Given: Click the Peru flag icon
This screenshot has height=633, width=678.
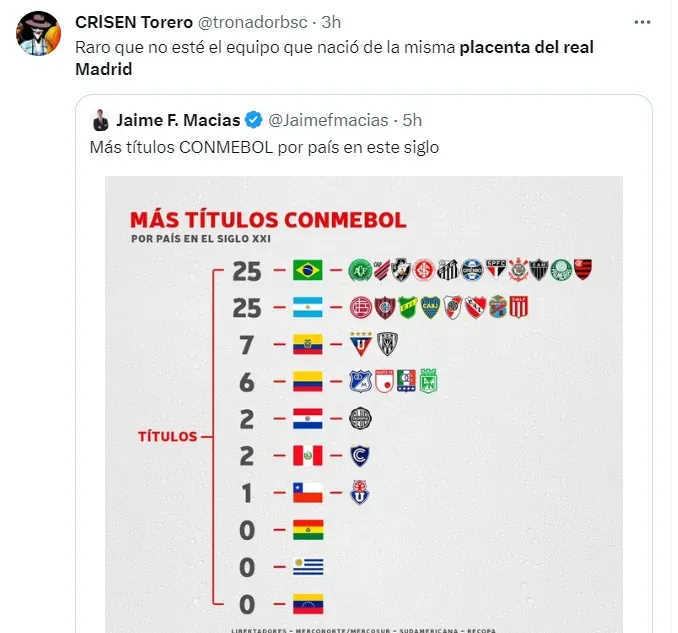Looking at the screenshot, I should coord(307,456).
